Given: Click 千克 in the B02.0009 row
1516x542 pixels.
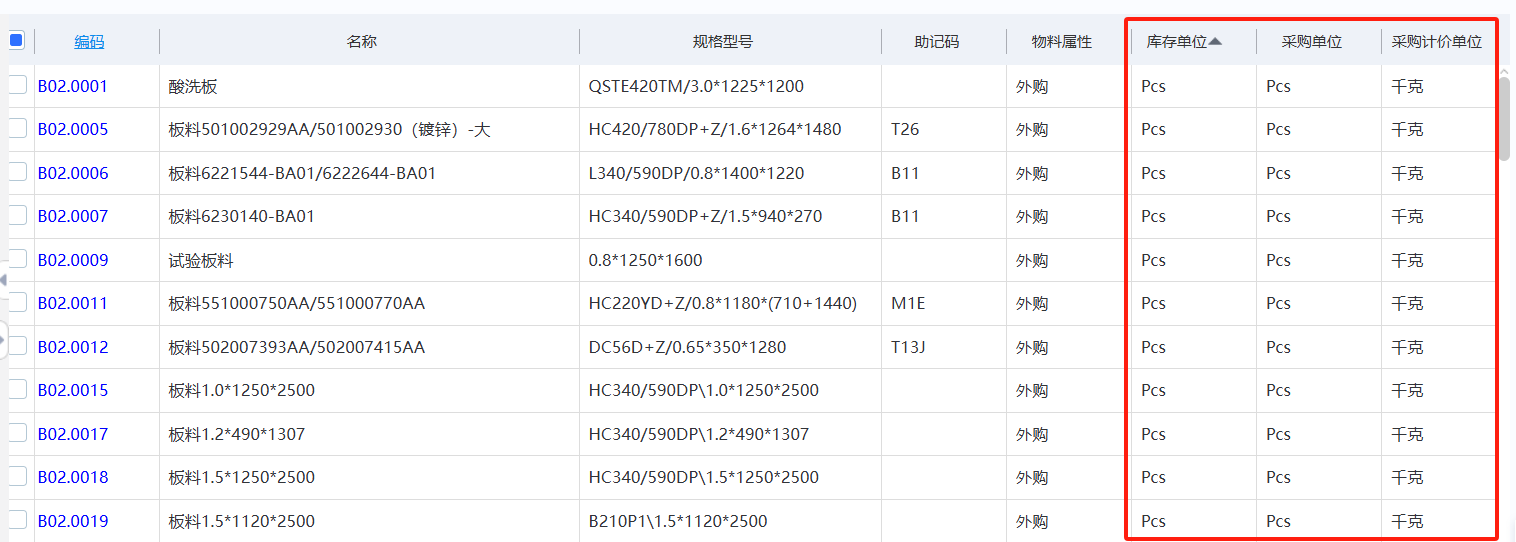Looking at the screenshot, I should click(x=1407, y=260).
